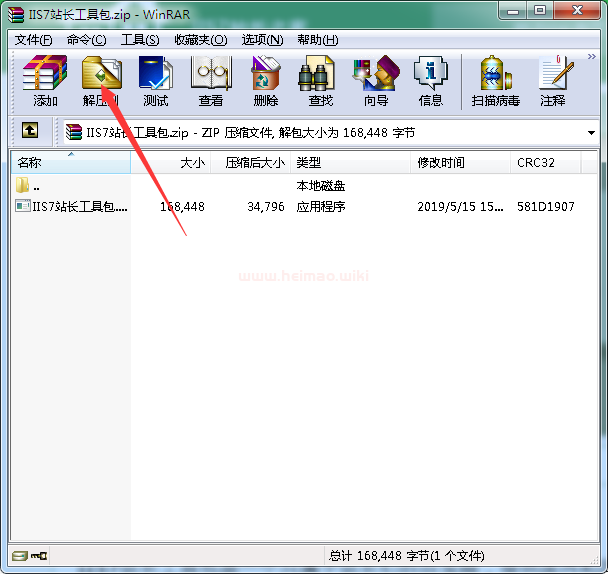Screen dimensions: 608x574
Task: Expand the archive path dropdown
Action: coord(591,132)
